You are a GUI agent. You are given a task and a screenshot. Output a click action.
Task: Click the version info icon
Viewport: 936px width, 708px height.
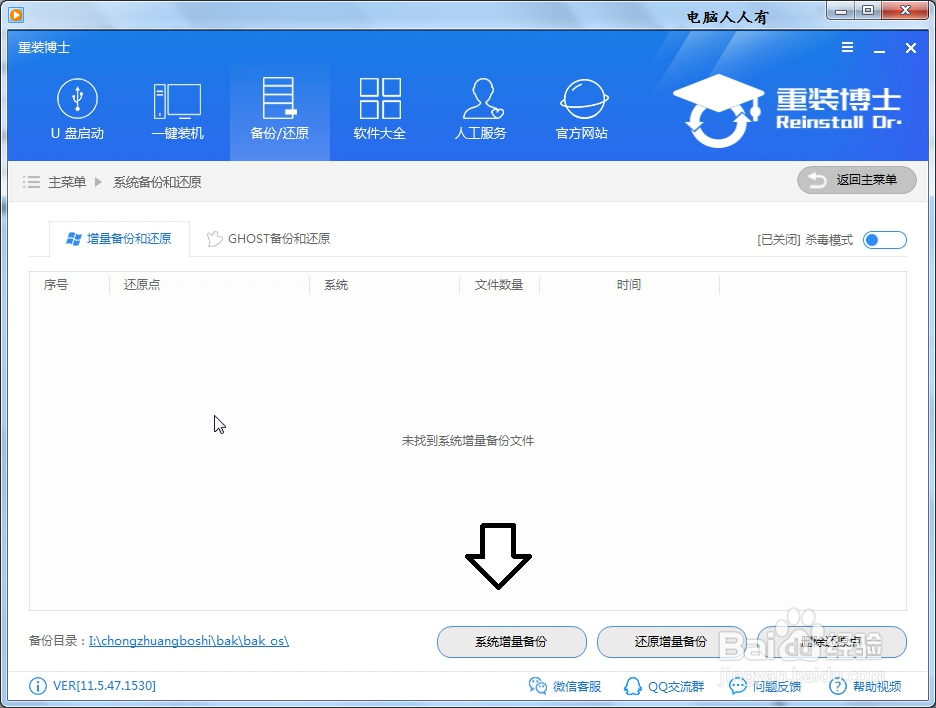[38, 686]
